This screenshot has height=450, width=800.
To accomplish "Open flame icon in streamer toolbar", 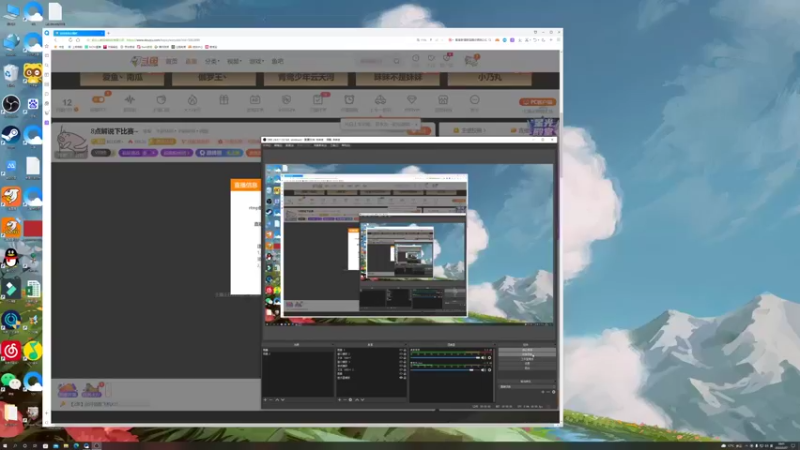I will [192, 100].
